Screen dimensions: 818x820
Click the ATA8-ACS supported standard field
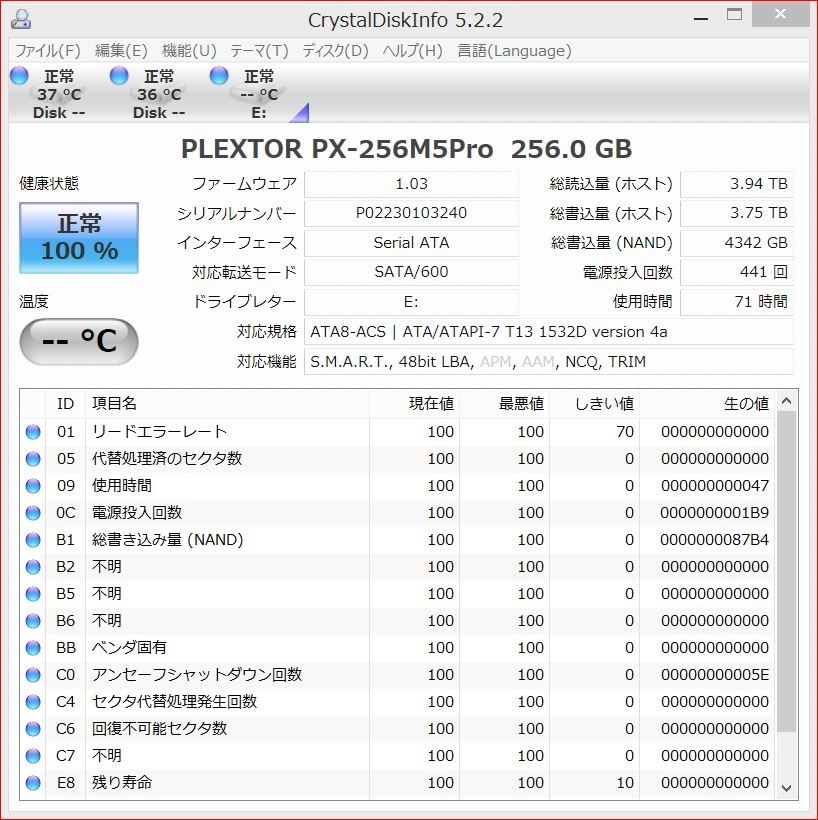pos(549,332)
